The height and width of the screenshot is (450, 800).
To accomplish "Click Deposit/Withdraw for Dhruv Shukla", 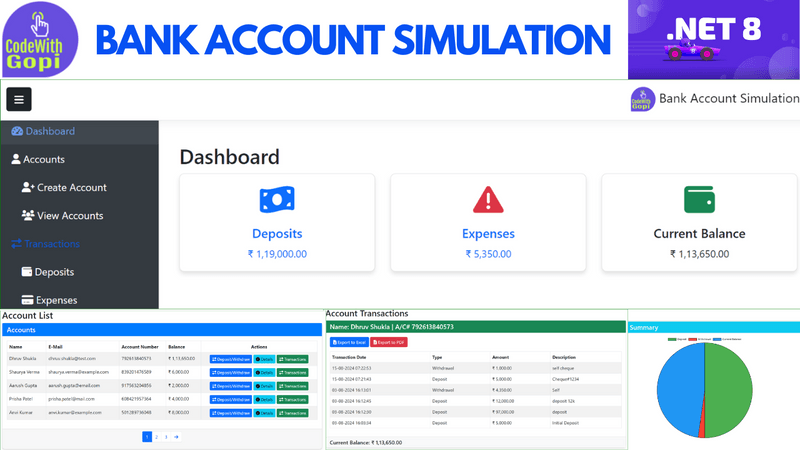I will (229, 358).
